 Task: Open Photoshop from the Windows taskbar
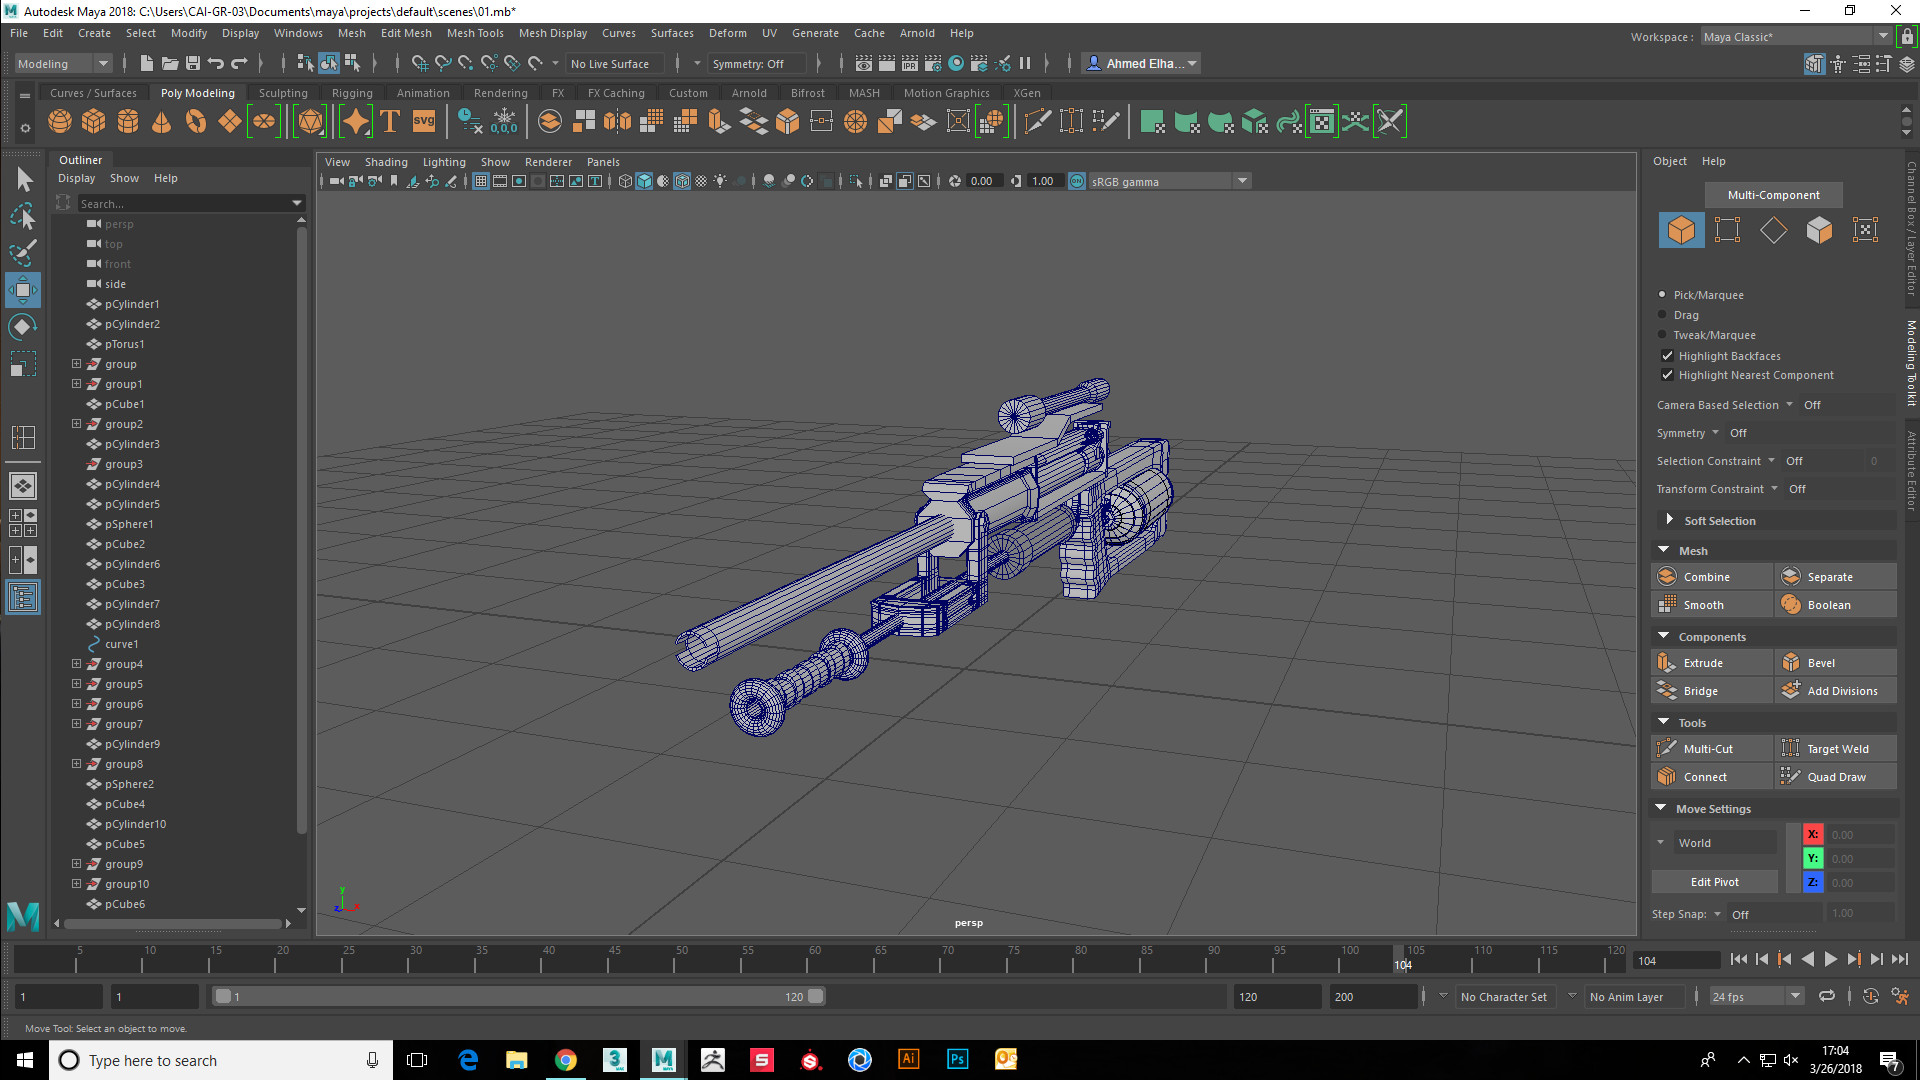[x=957, y=1060]
